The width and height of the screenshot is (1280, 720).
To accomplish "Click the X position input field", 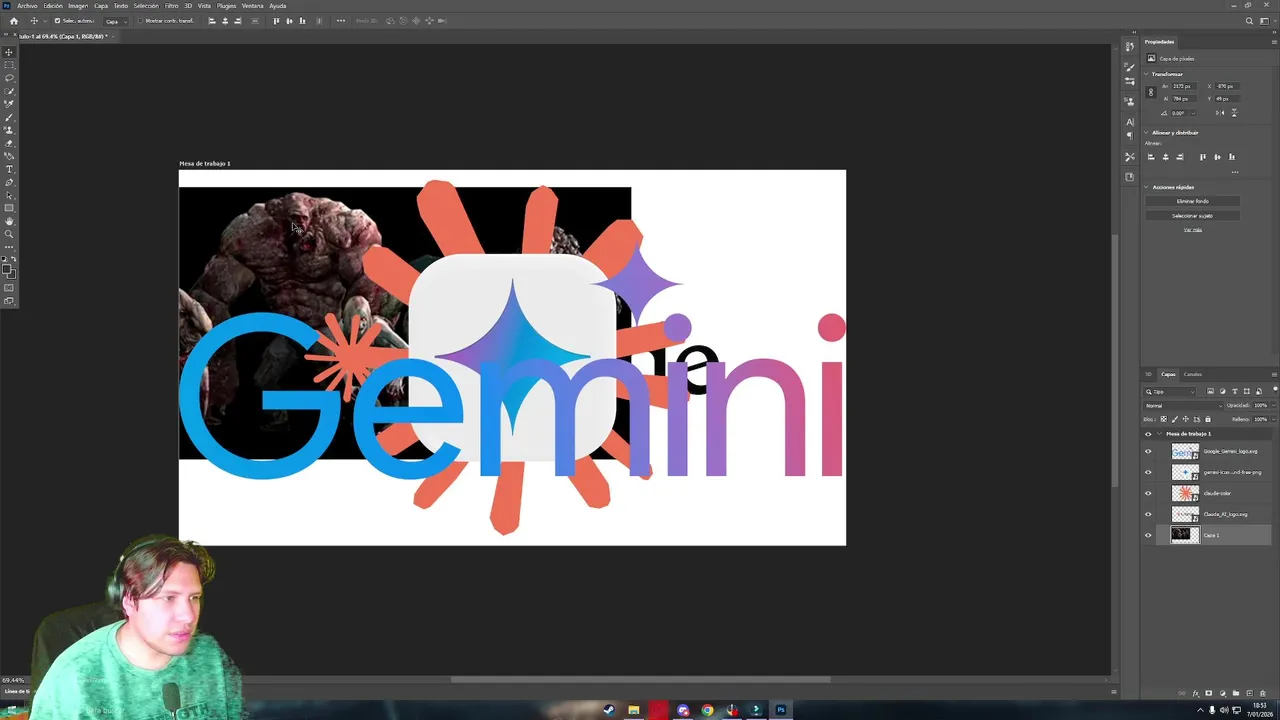I will click(1227, 86).
